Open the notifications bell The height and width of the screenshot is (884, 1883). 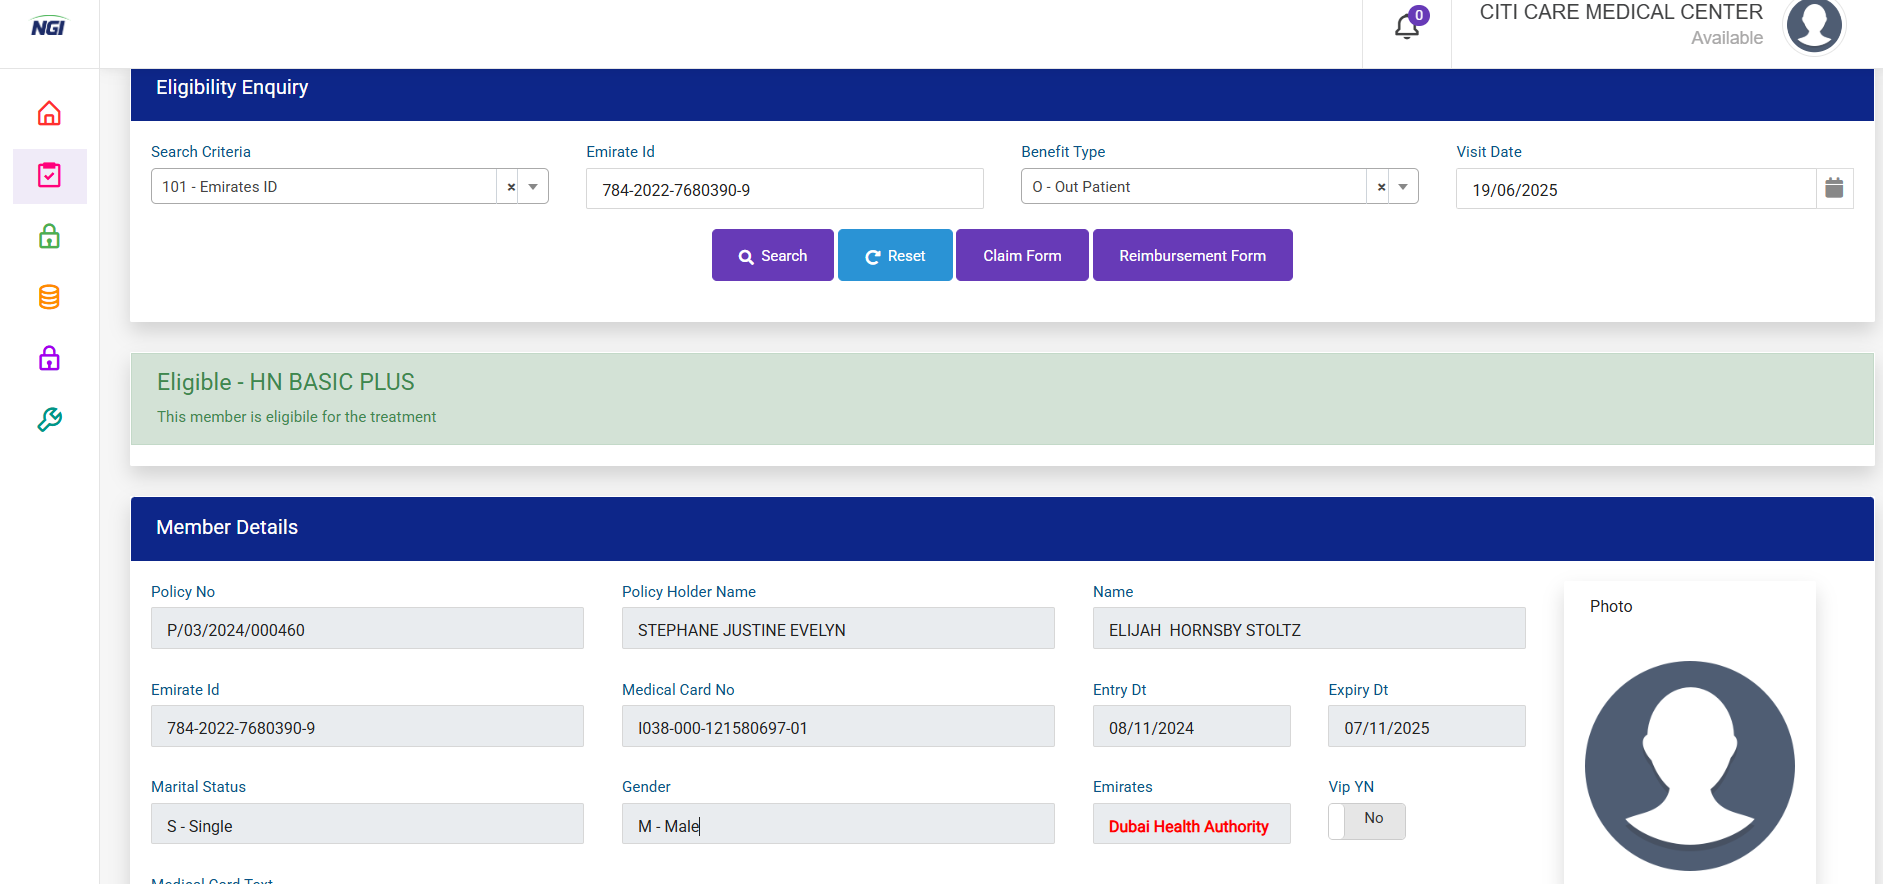tap(1407, 27)
